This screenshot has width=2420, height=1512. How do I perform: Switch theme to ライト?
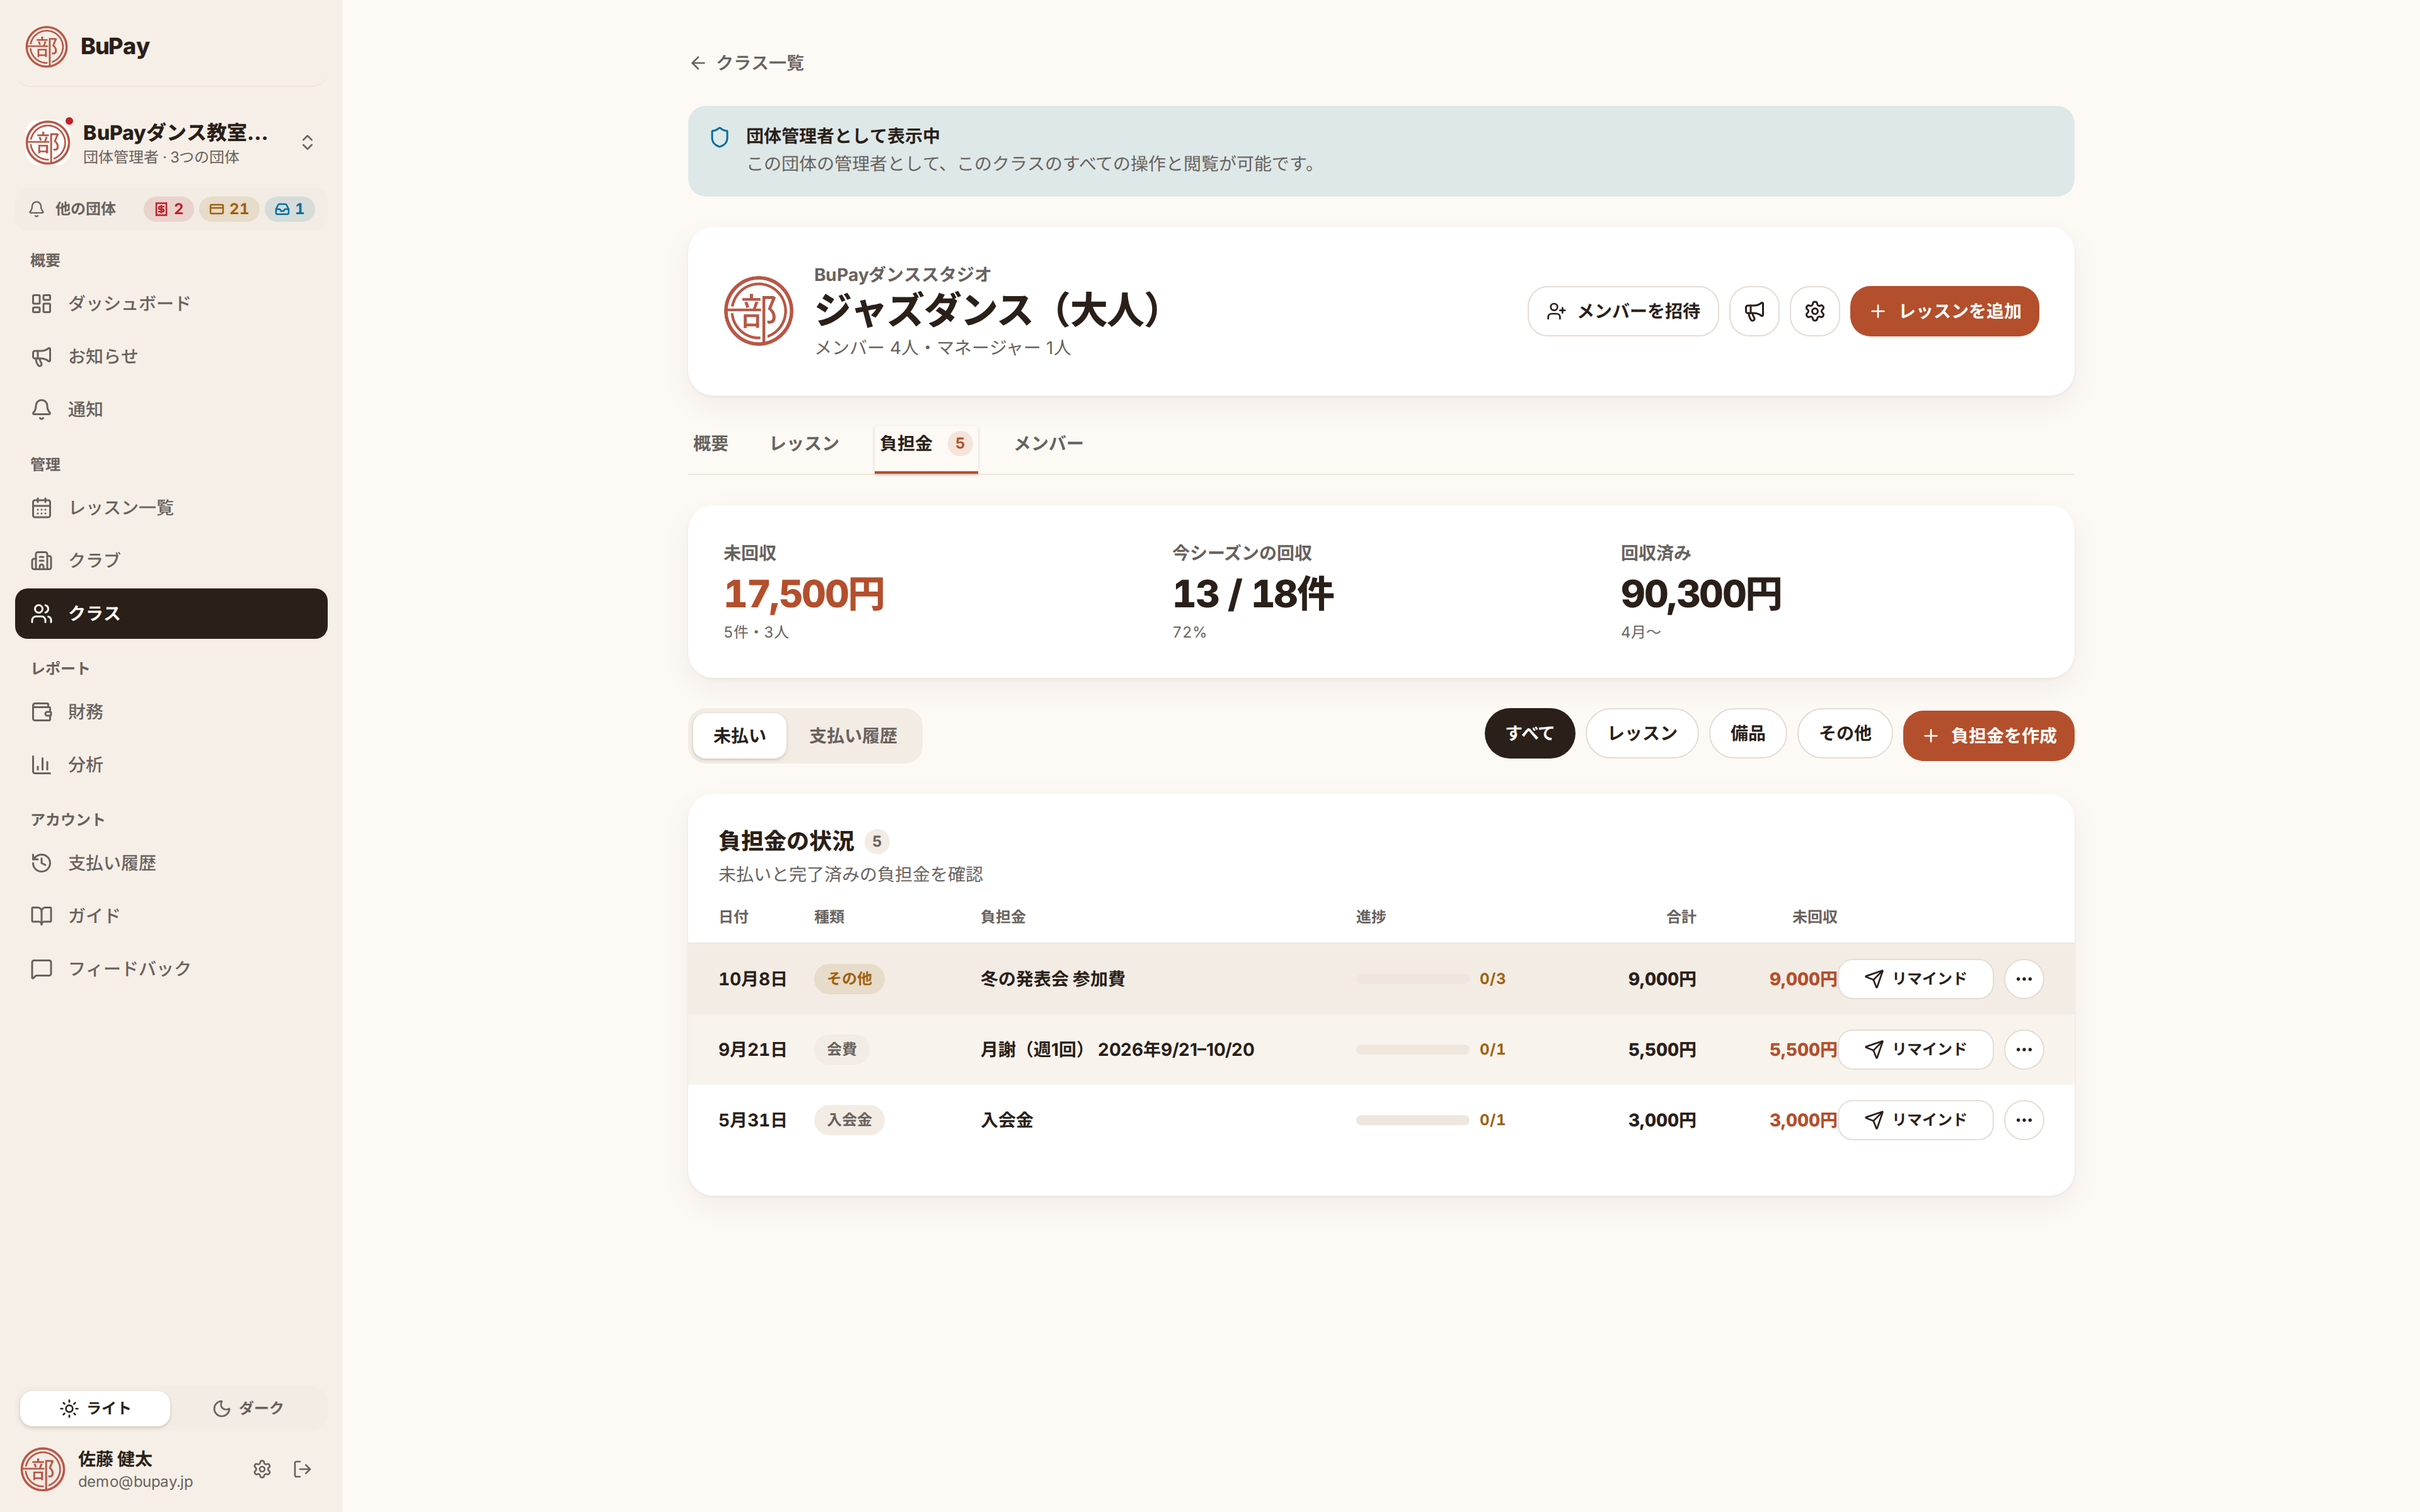(x=95, y=1407)
